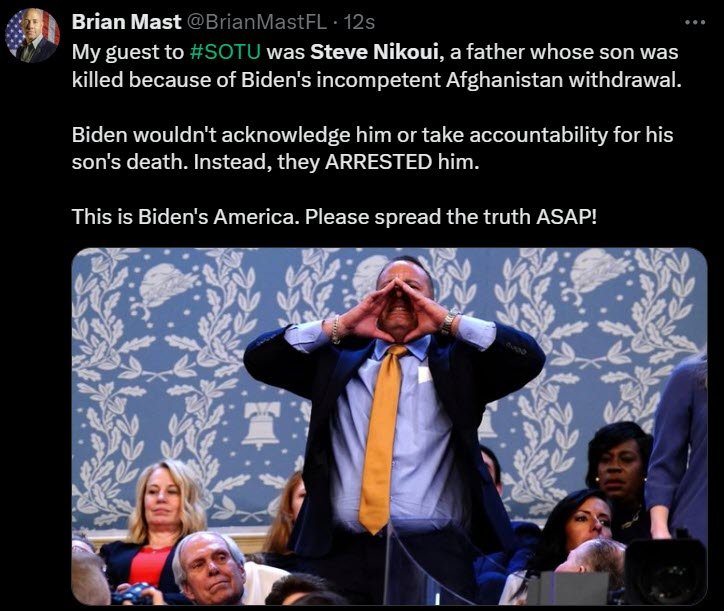Click 'My guest to' opening text

pyautogui.click(x=128, y=52)
